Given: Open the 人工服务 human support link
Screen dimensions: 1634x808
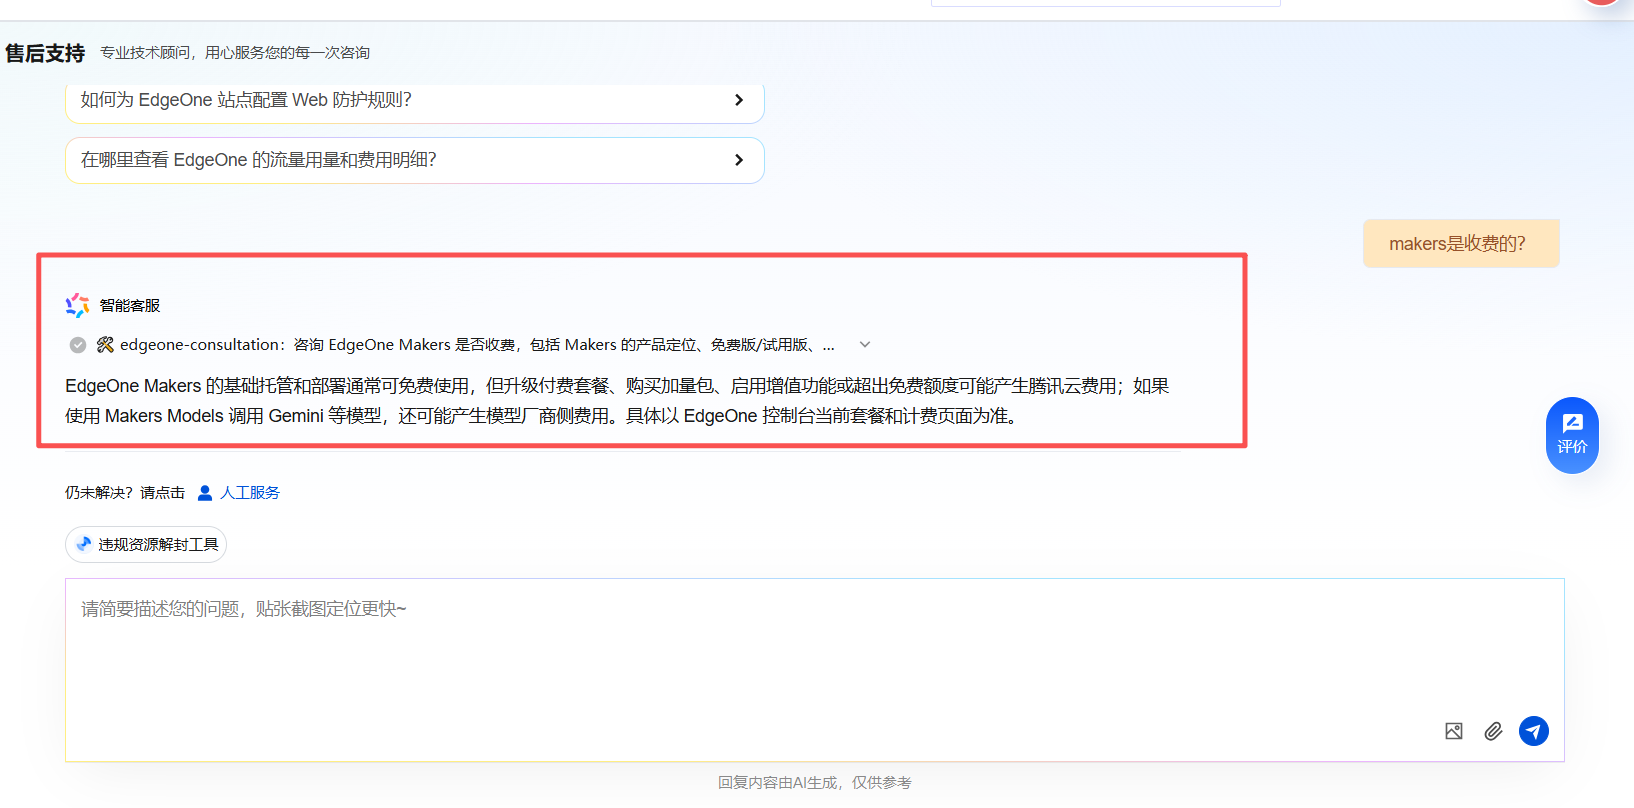Looking at the screenshot, I should (x=250, y=493).
